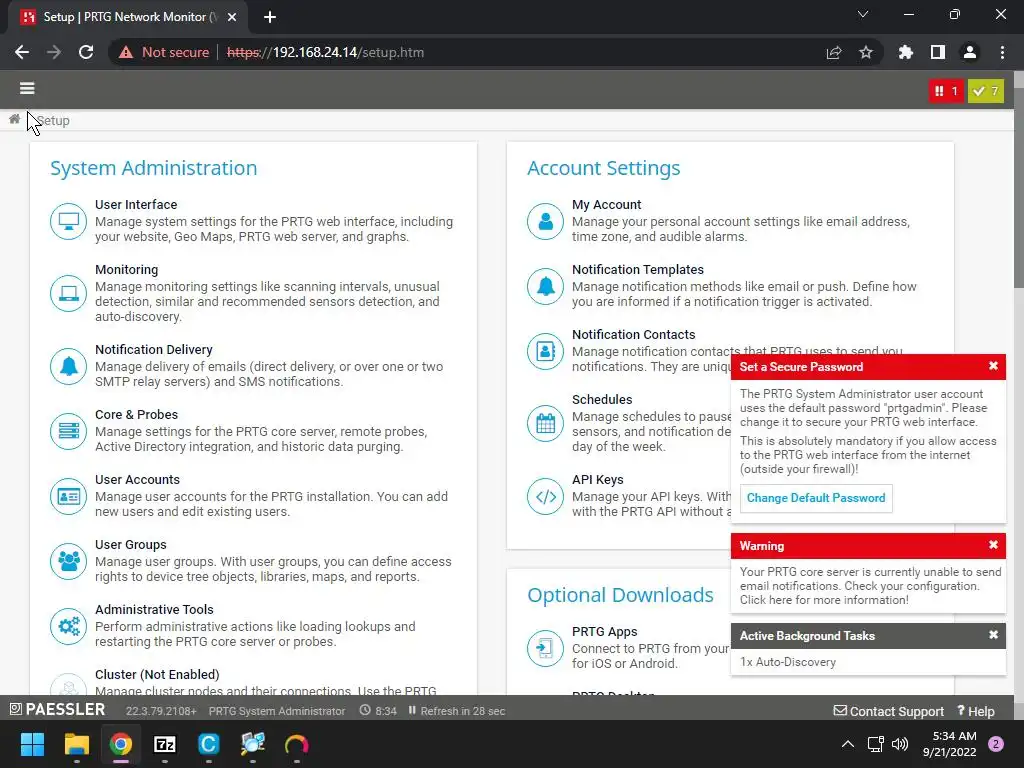Click the home breadcrumb icon
1024x768 pixels.
[14, 119]
